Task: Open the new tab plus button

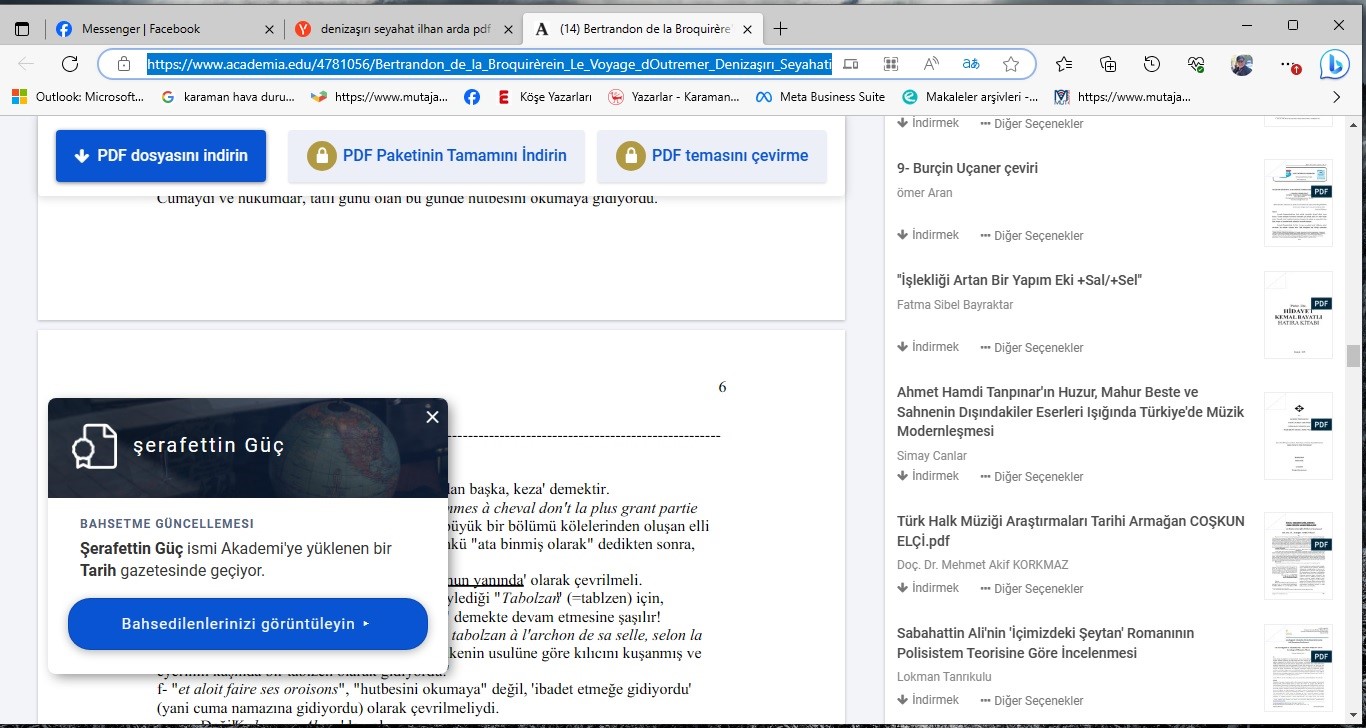Action: (x=781, y=29)
